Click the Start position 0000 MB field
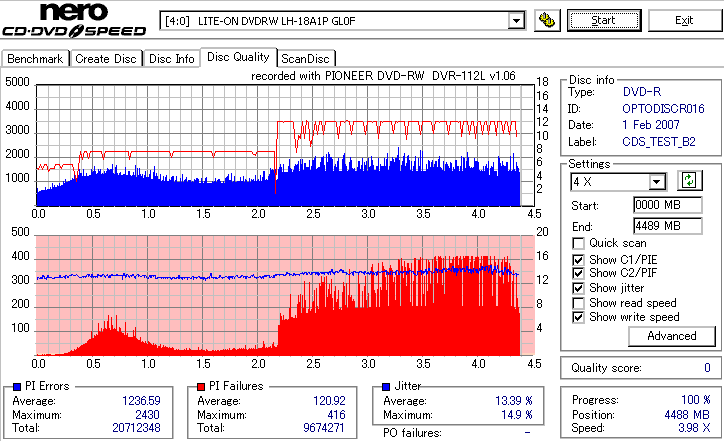The width and height of the screenshot is (724, 441). (668, 205)
